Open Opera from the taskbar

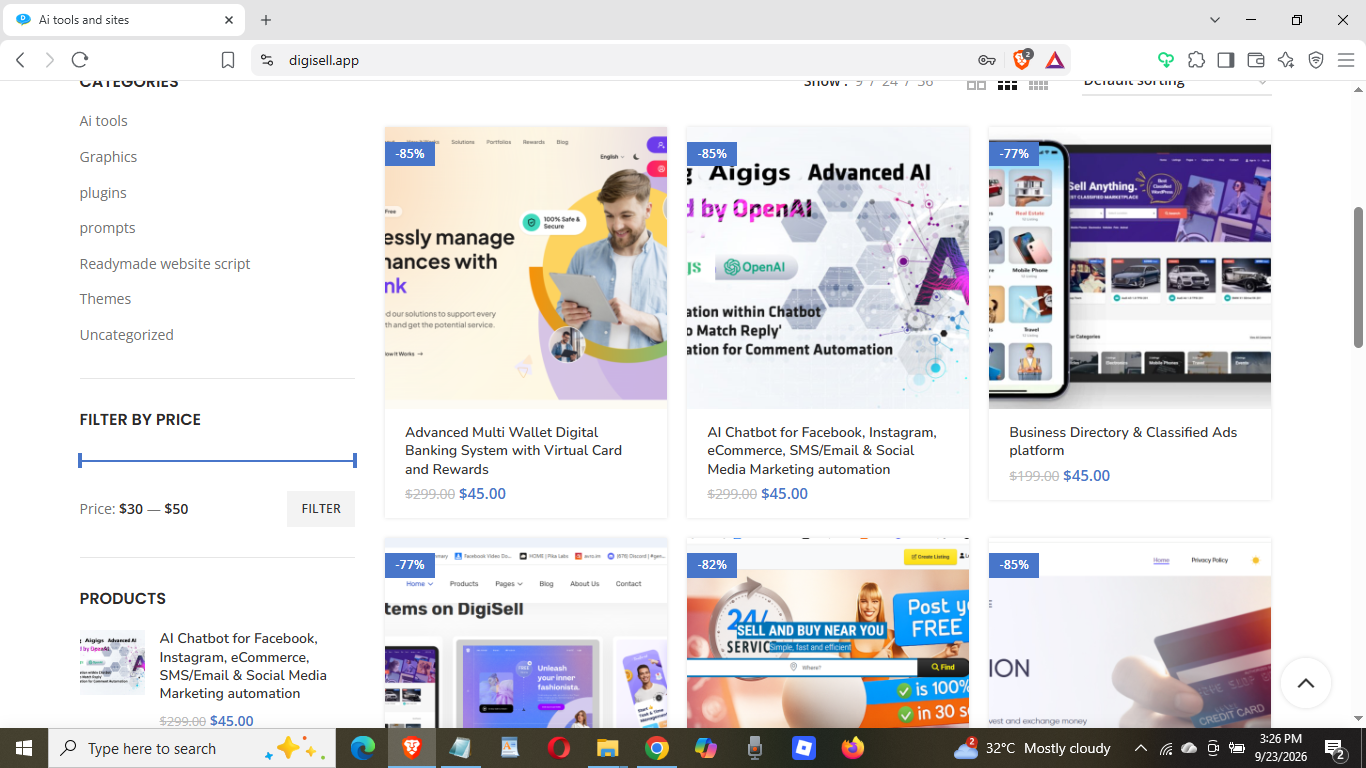pyautogui.click(x=559, y=748)
